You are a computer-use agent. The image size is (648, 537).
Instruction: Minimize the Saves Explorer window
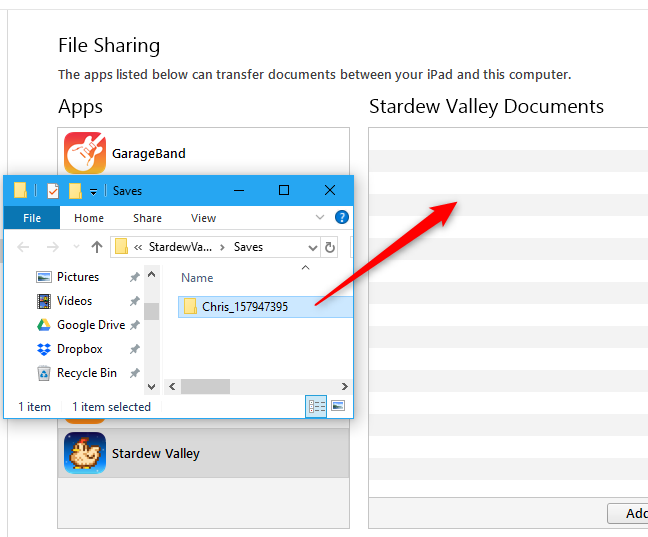pos(239,190)
